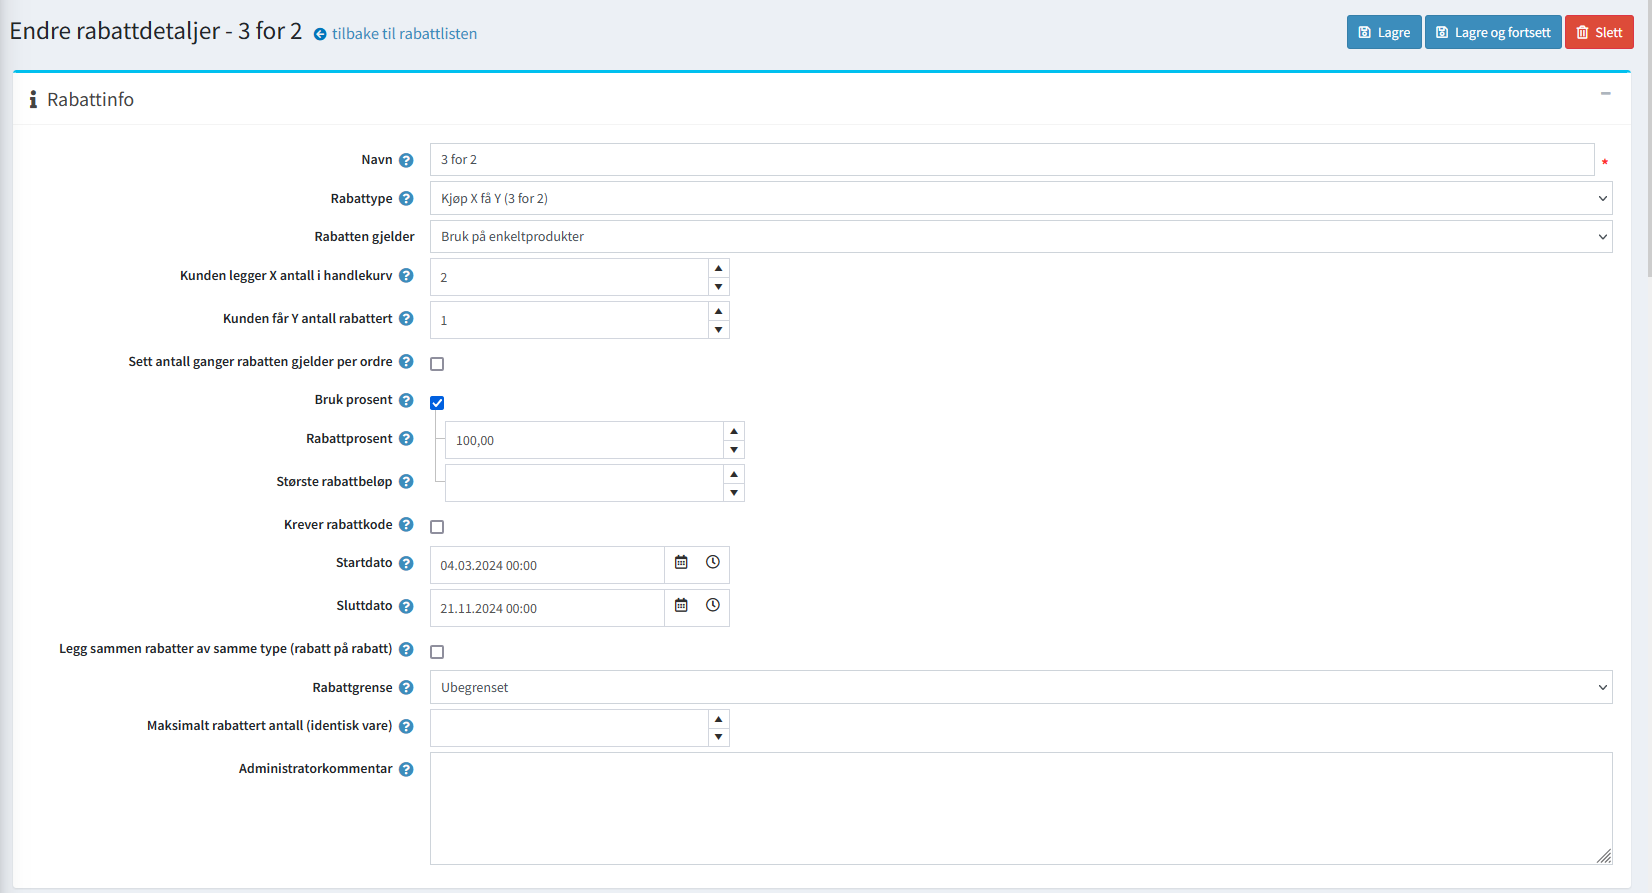Open the Rabattype dropdown
Viewport: 1652px width, 893px height.
click(x=1020, y=198)
